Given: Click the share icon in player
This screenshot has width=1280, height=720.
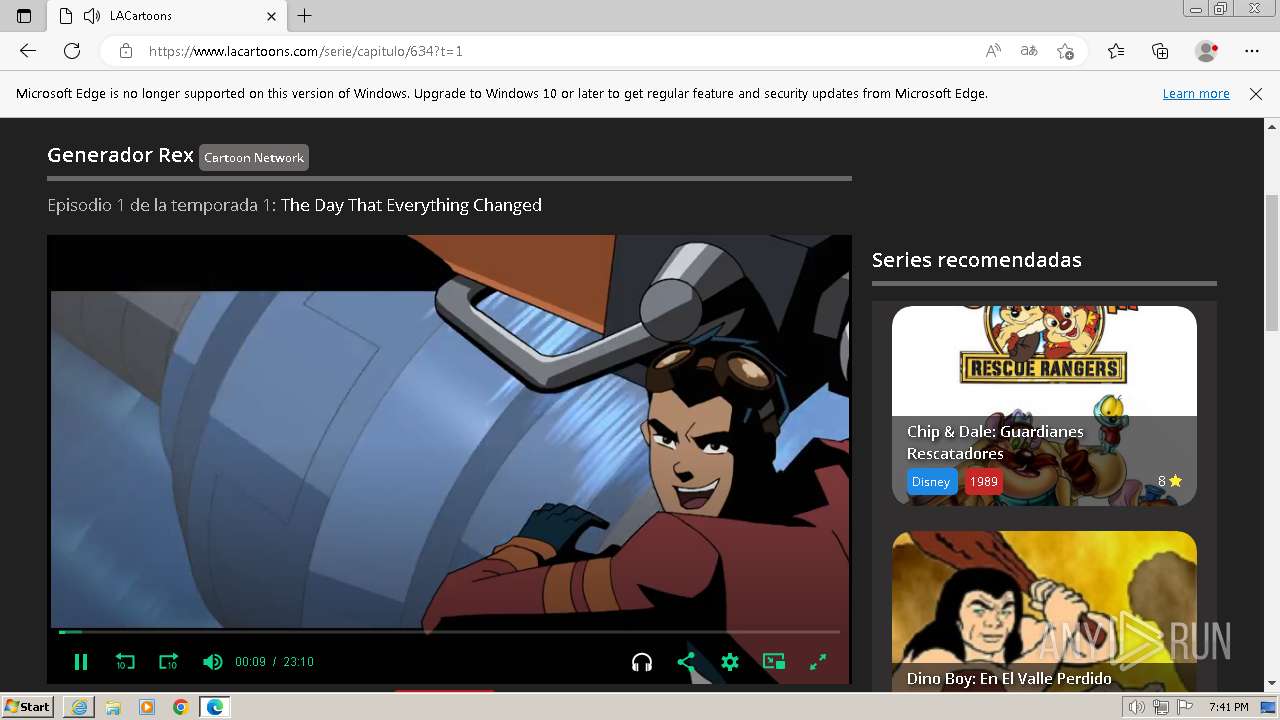Looking at the screenshot, I should [x=686, y=662].
